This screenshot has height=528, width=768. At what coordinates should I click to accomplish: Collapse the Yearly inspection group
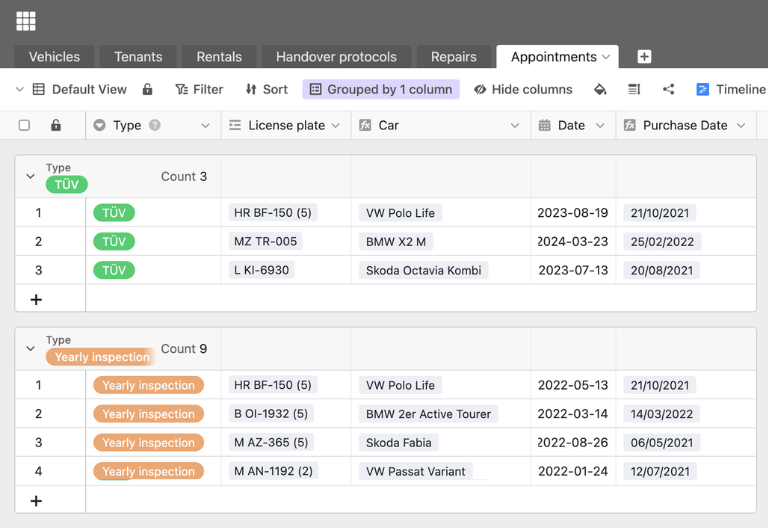[30, 349]
